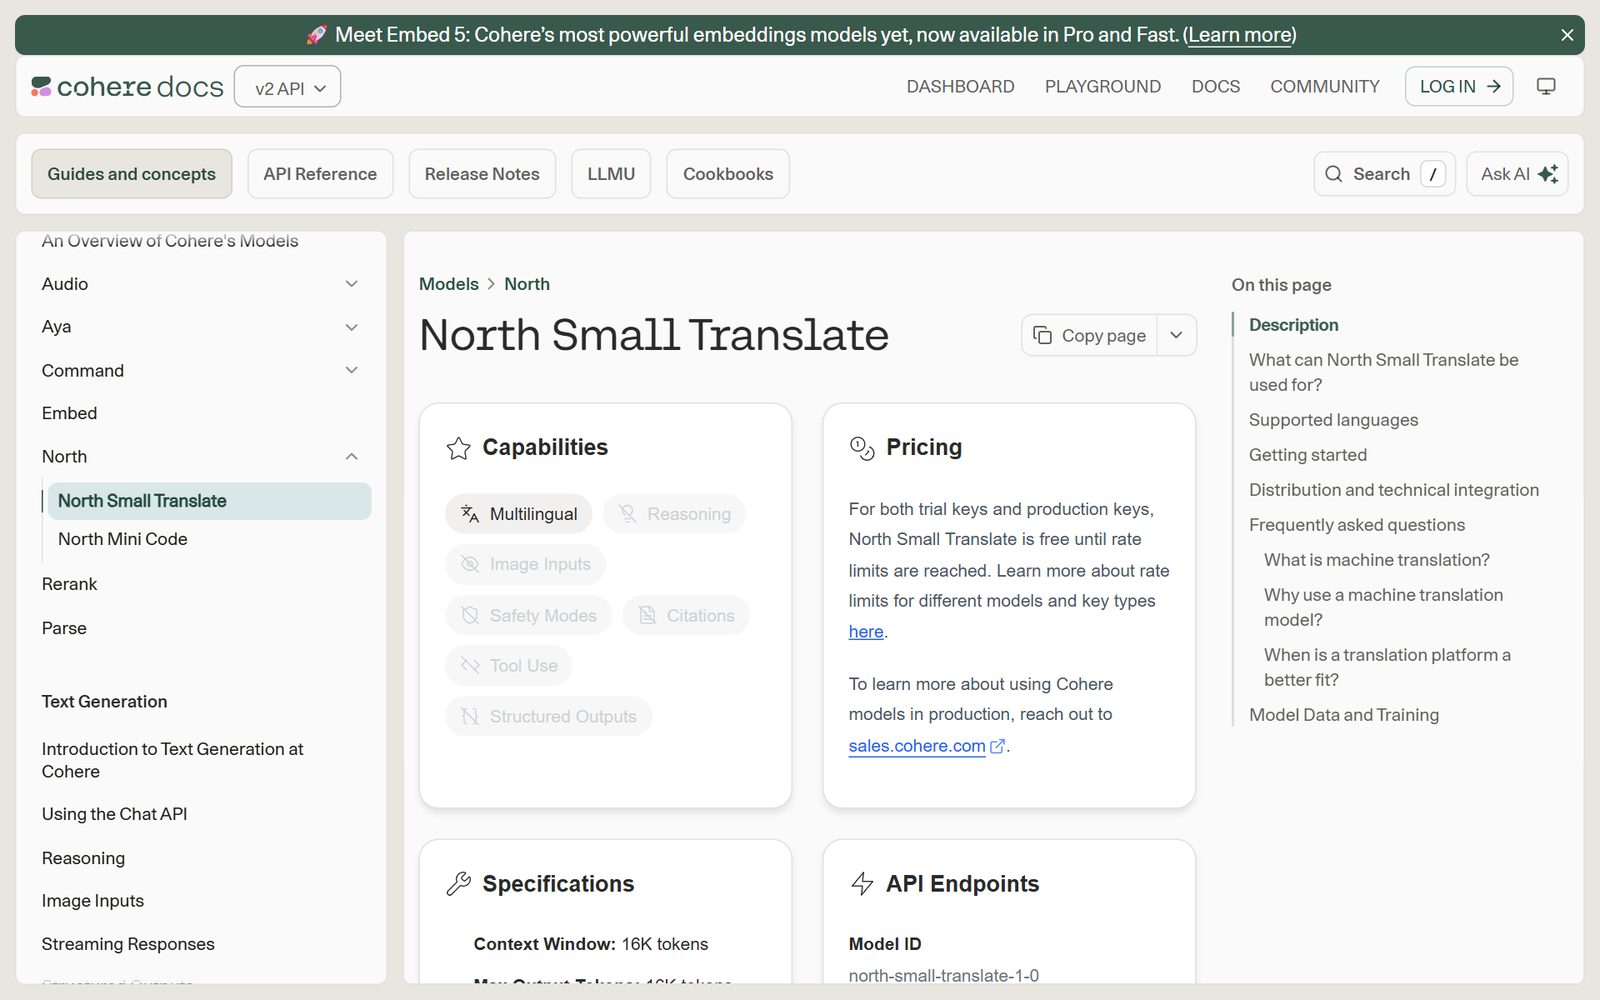This screenshot has height=1000, width=1600.
Task: Open North Mini Code in the sidebar
Action: [x=123, y=539]
